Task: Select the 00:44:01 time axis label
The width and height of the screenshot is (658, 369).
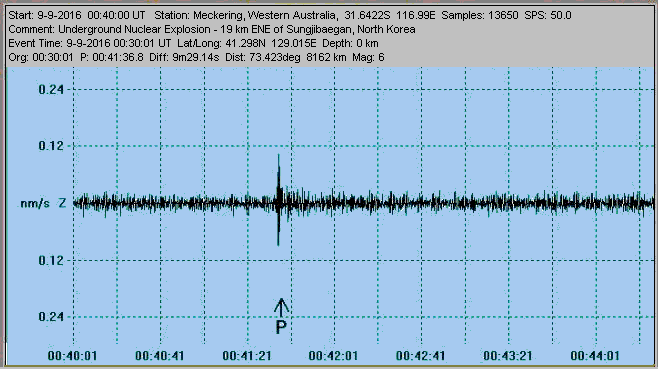Action: [x=595, y=356]
